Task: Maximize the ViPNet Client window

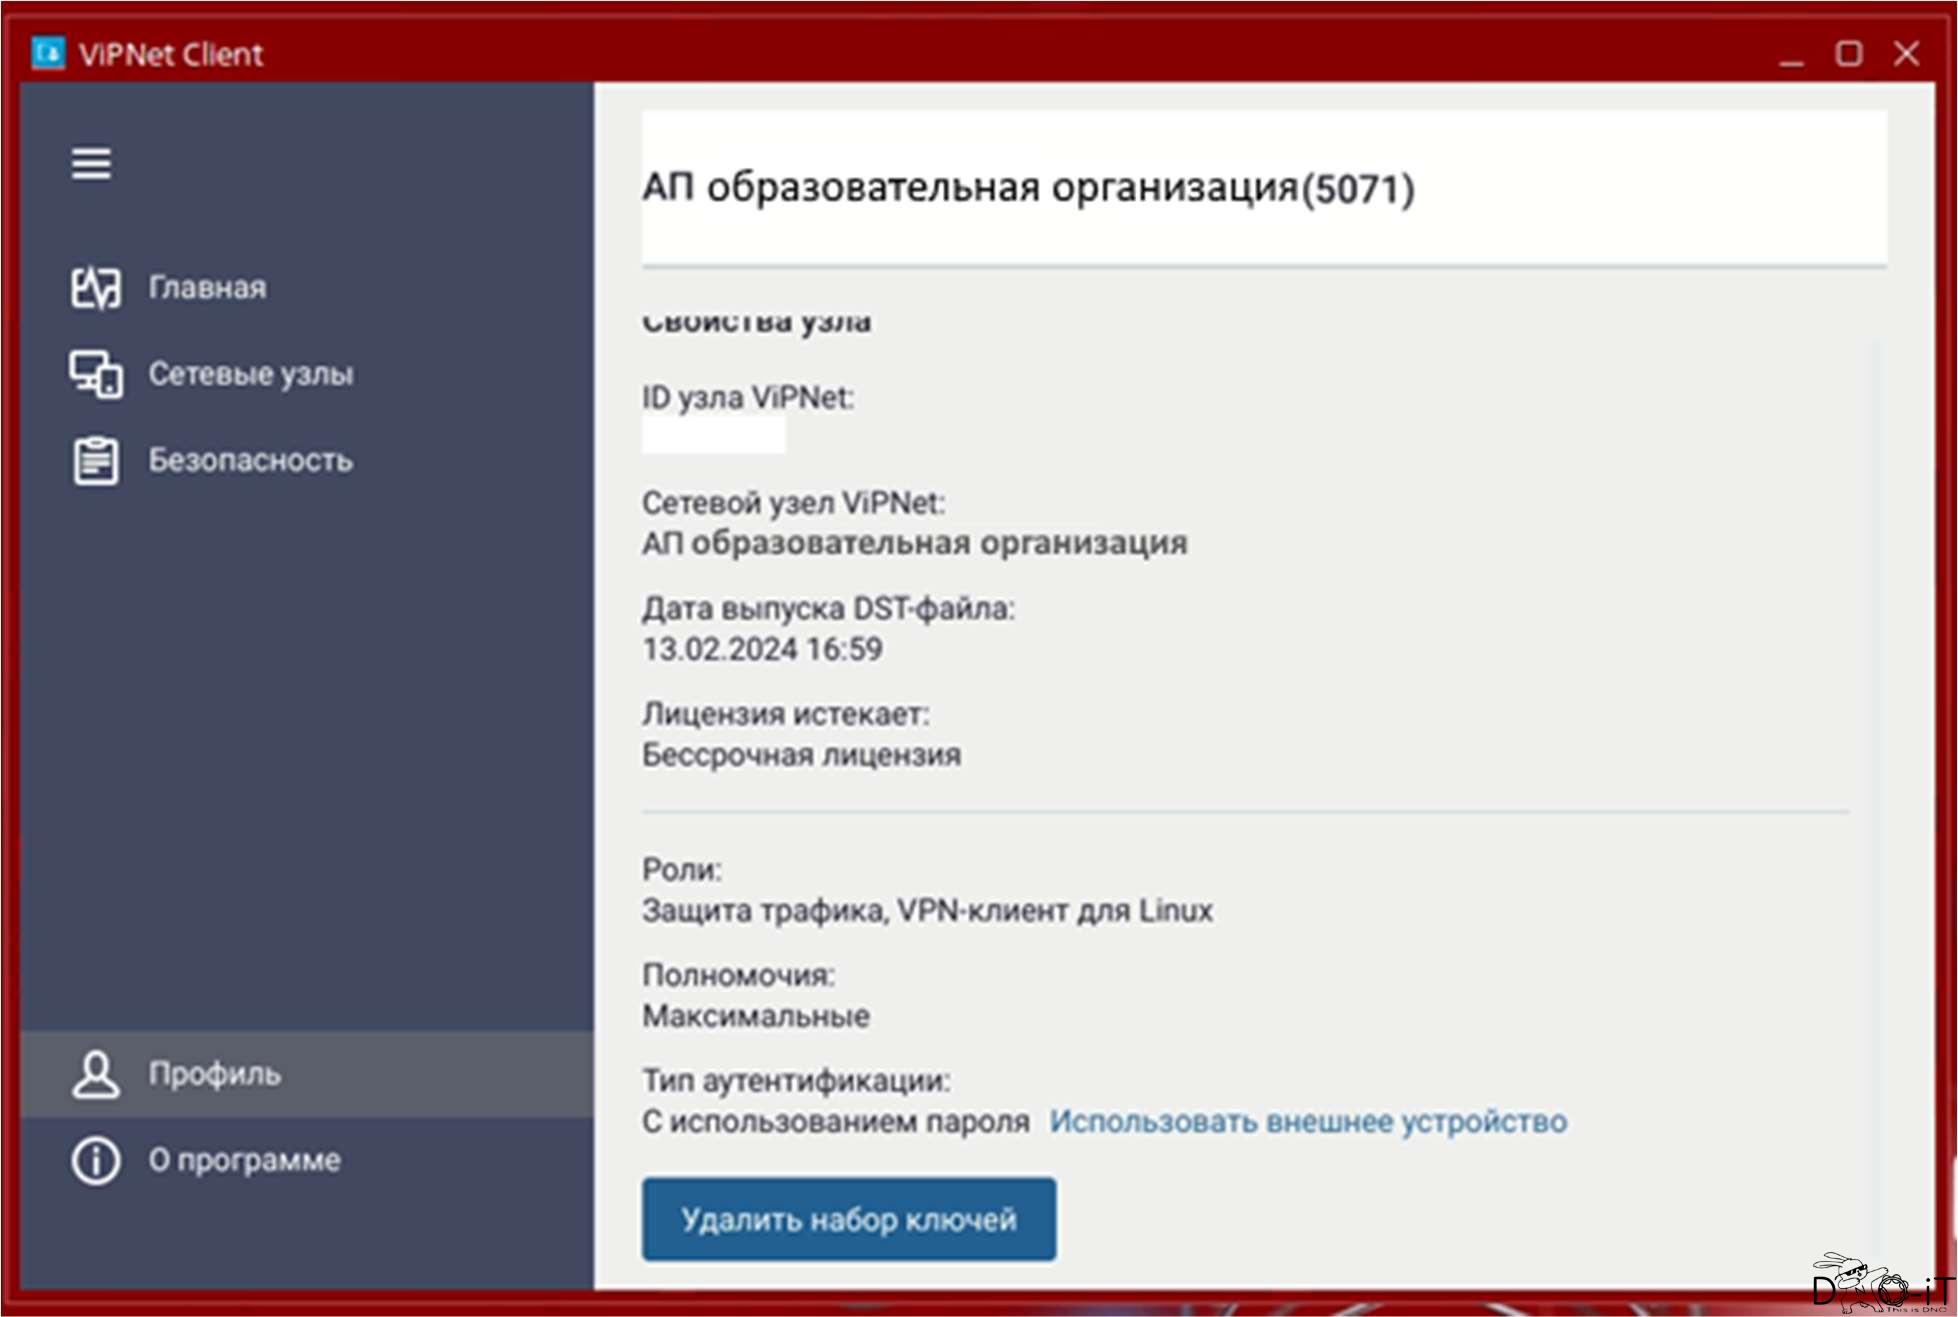Action: [x=1848, y=53]
